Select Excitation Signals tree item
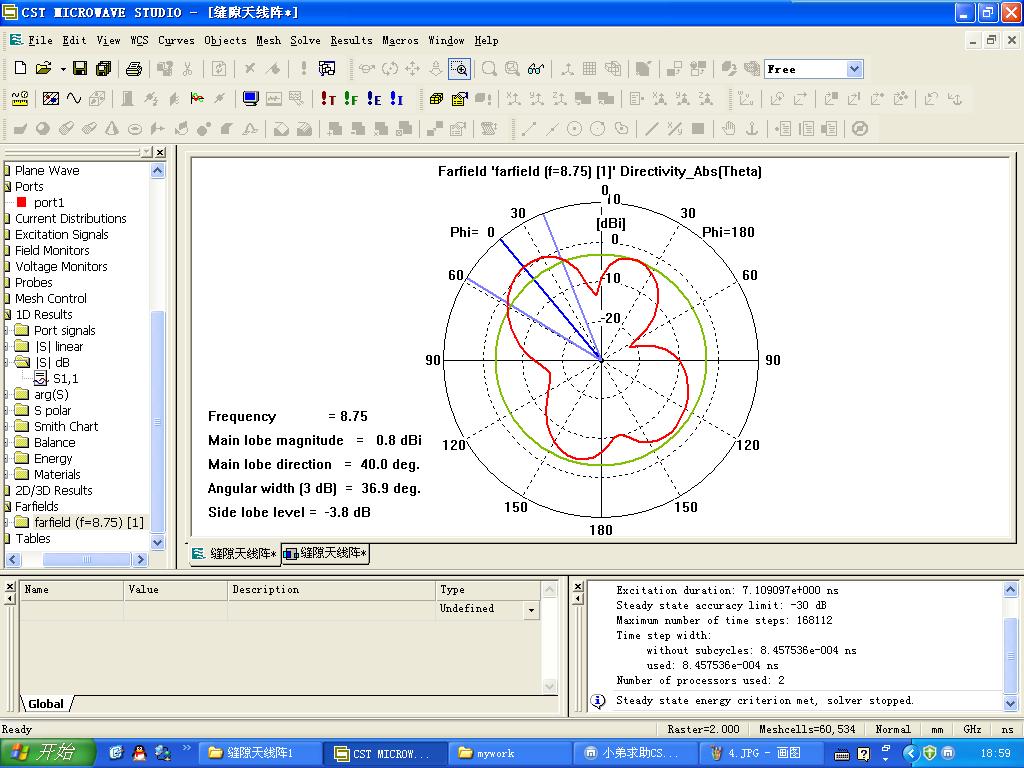 (61, 234)
